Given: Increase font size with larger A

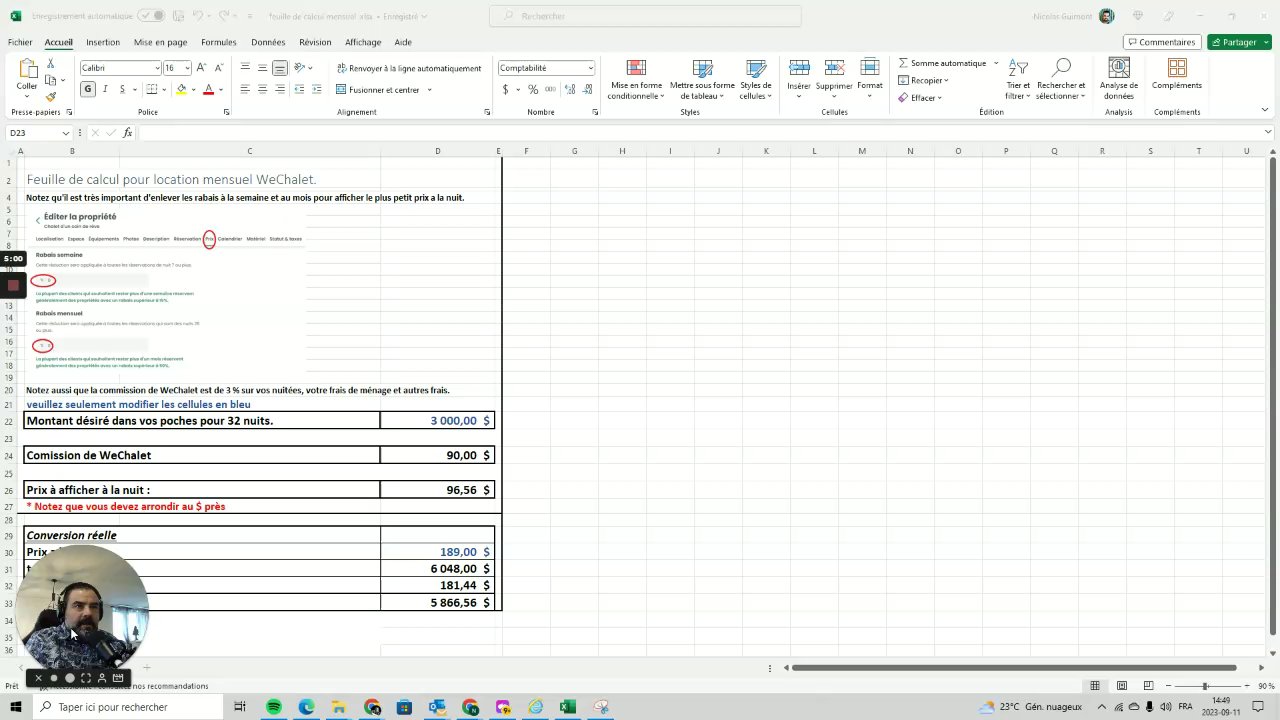Looking at the screenshot, I should click(201, 68).
